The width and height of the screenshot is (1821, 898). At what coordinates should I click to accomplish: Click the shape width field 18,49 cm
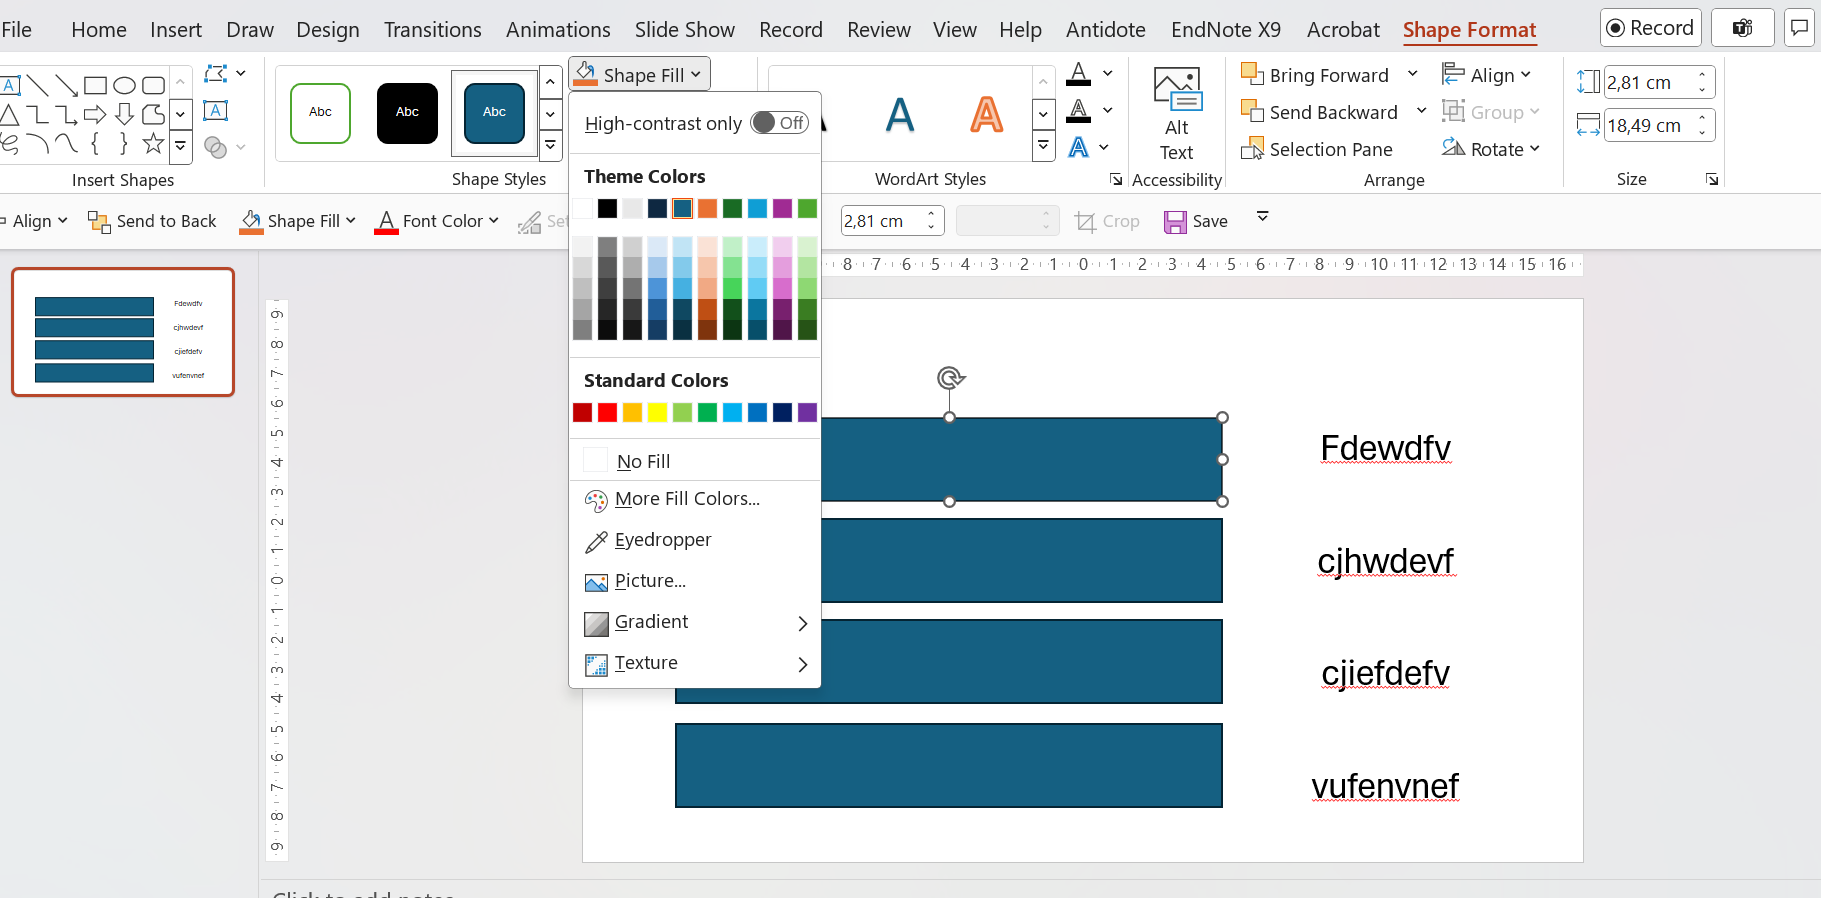coord(1650,125)
